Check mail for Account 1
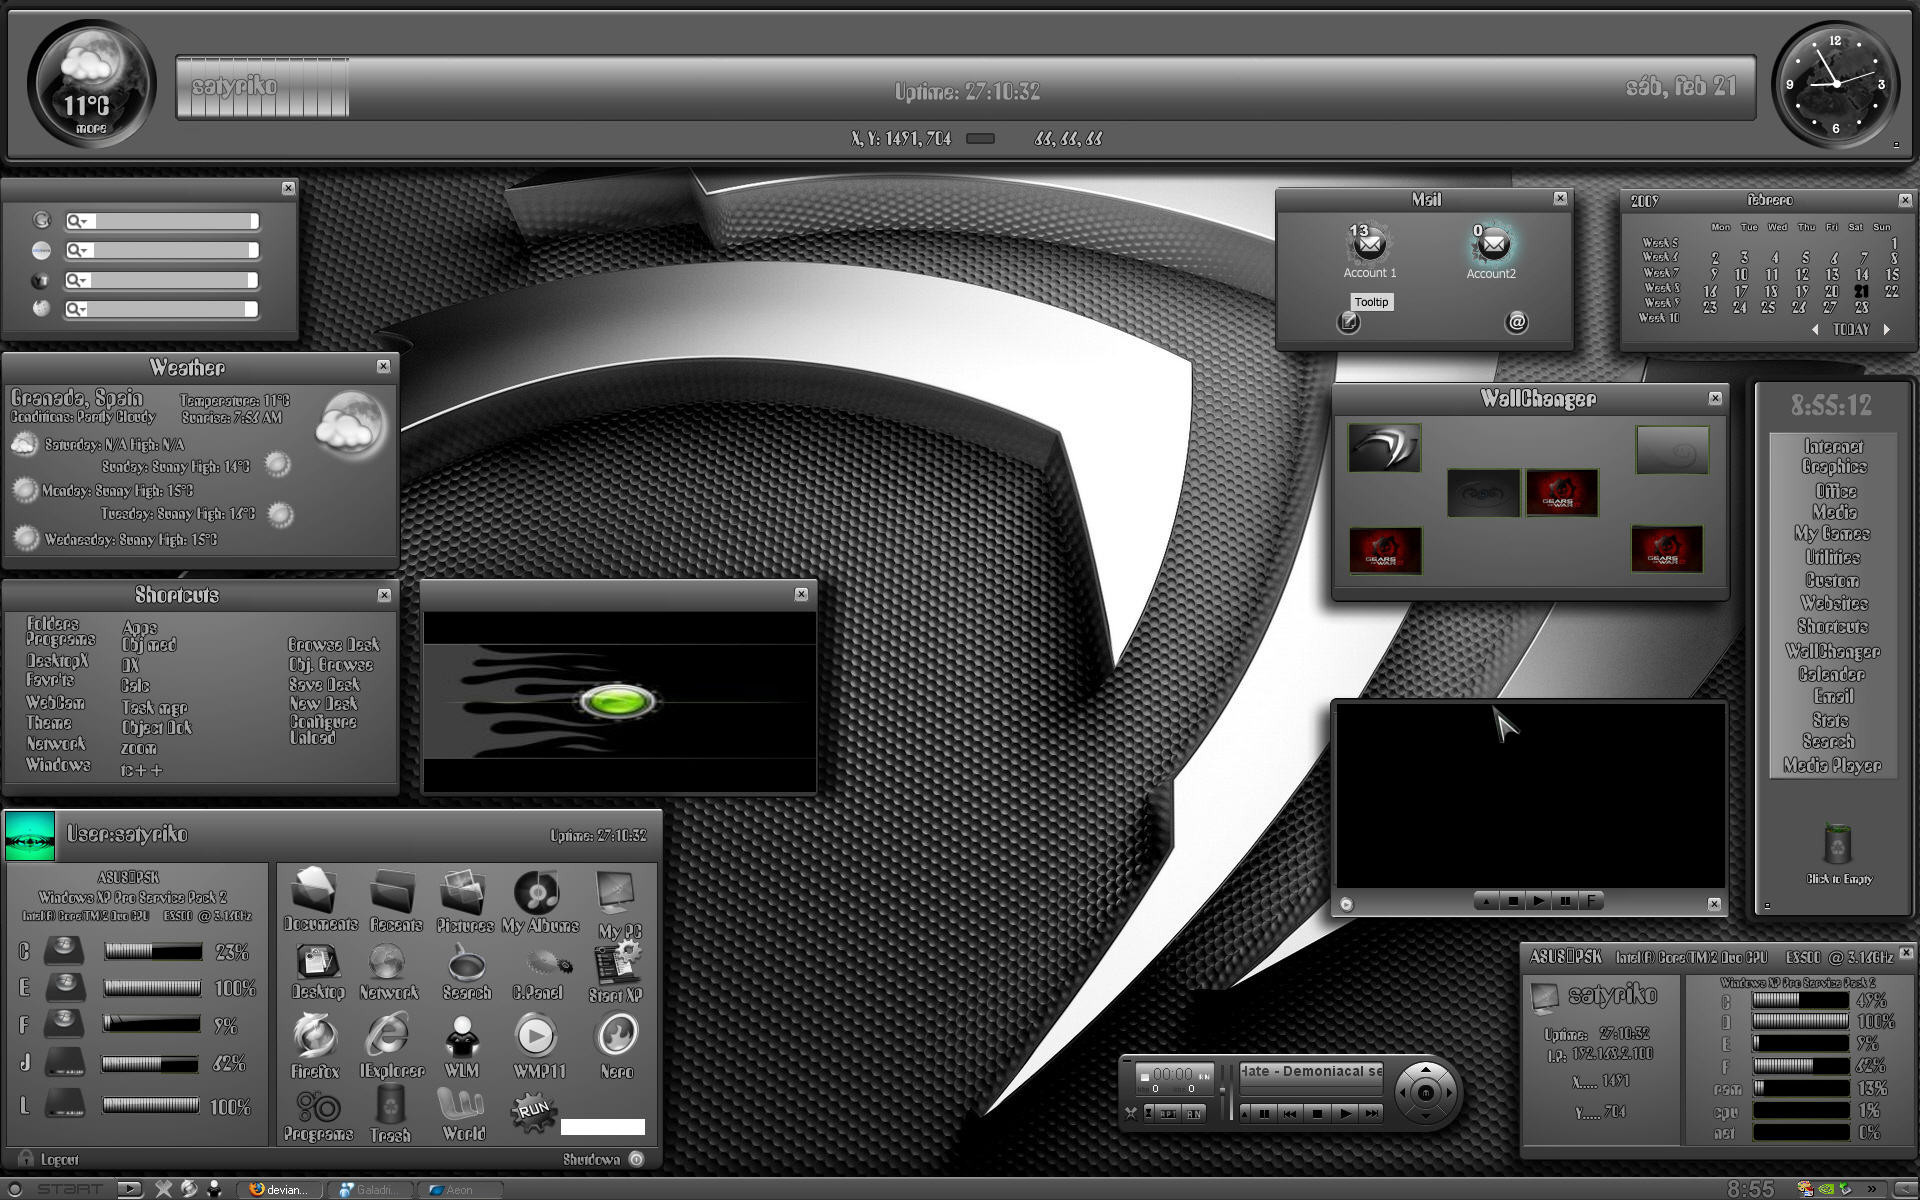The width and height of the screenshot is (1920, 1200). point(1369,242)
